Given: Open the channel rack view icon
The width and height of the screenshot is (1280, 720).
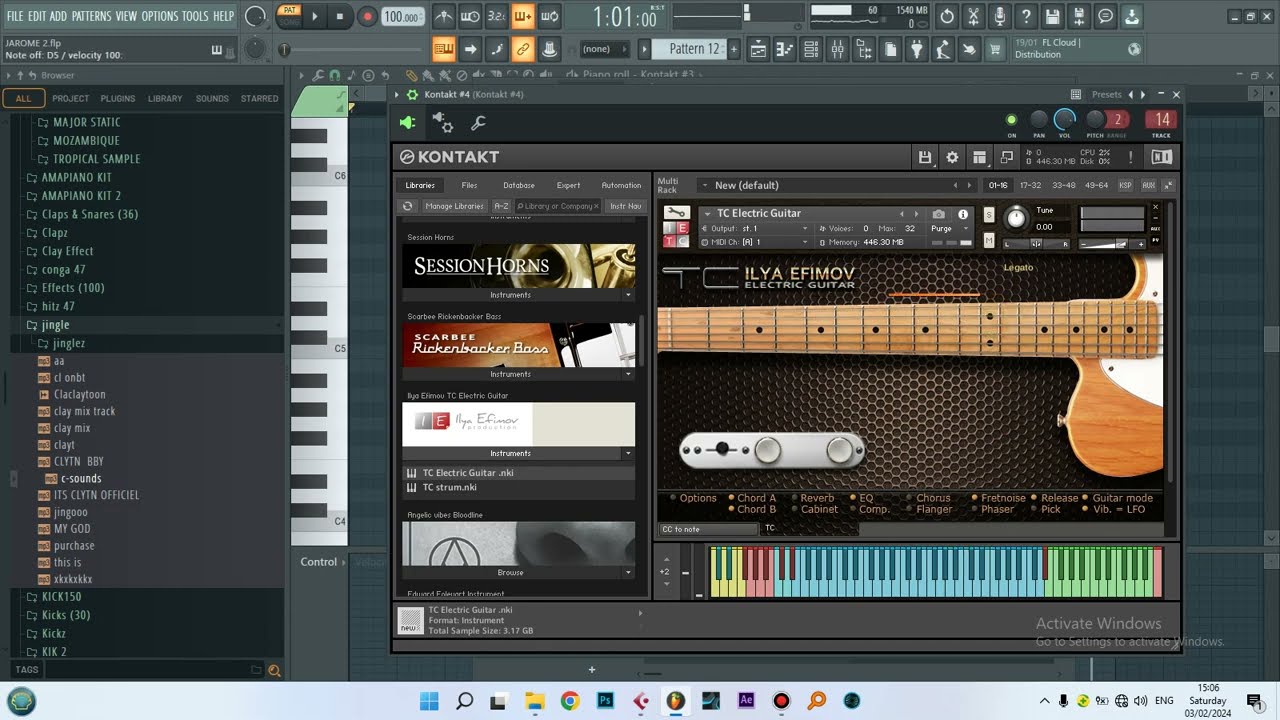Looking at the screenshot, I should point(811,49).
